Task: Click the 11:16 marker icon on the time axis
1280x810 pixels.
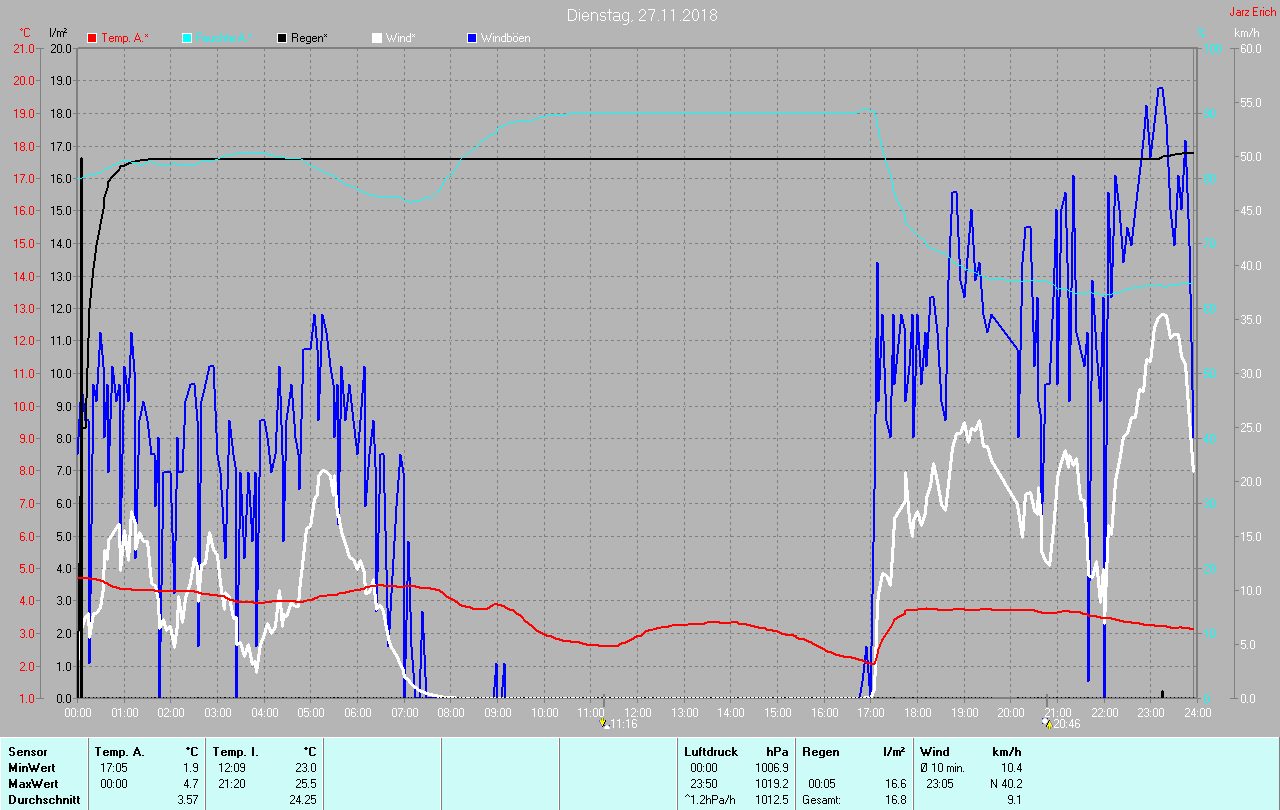Action: coord(604,722)
